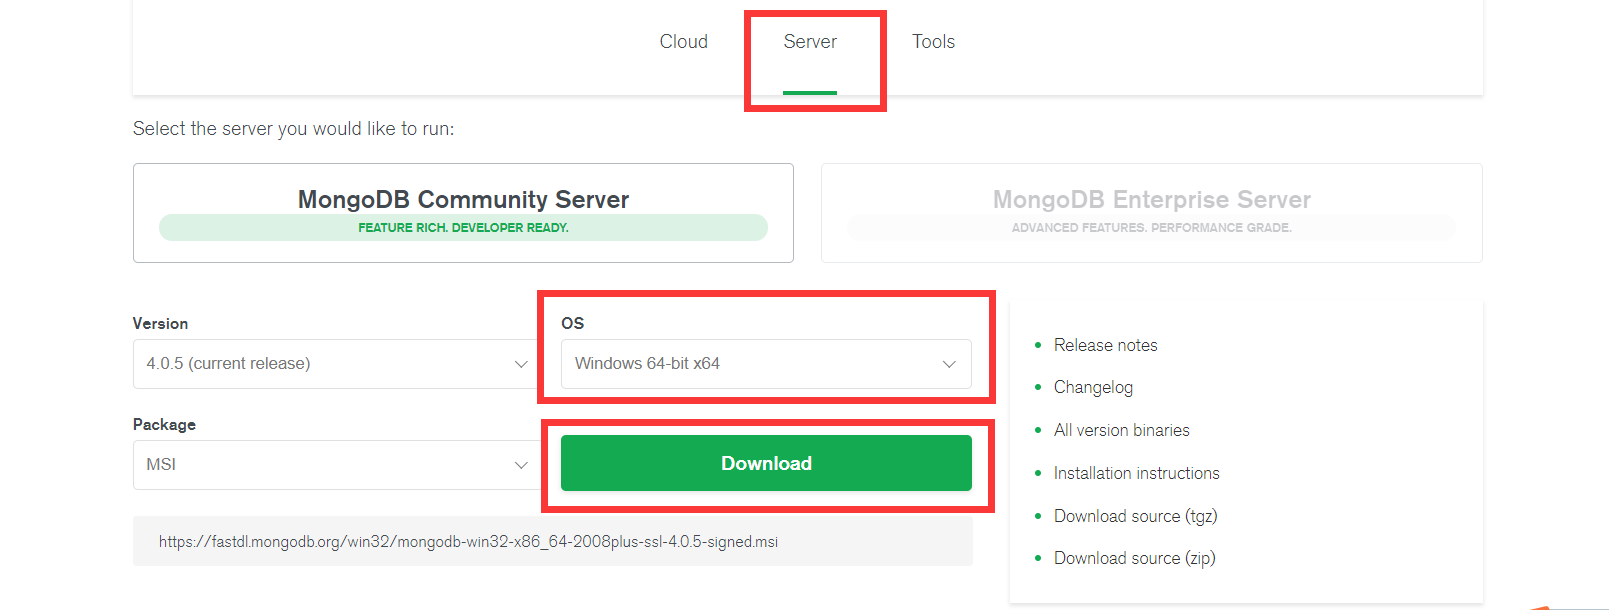Open the Changelog link
The width and height of the screenshot is (1609, 610).
(1093, 387)
